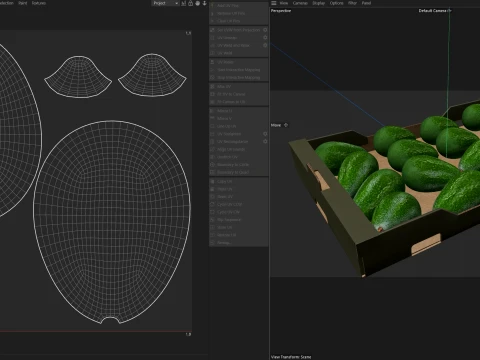Click the Unstitch UV command
The height and width of the screenshot is (360, 480).
239,157
